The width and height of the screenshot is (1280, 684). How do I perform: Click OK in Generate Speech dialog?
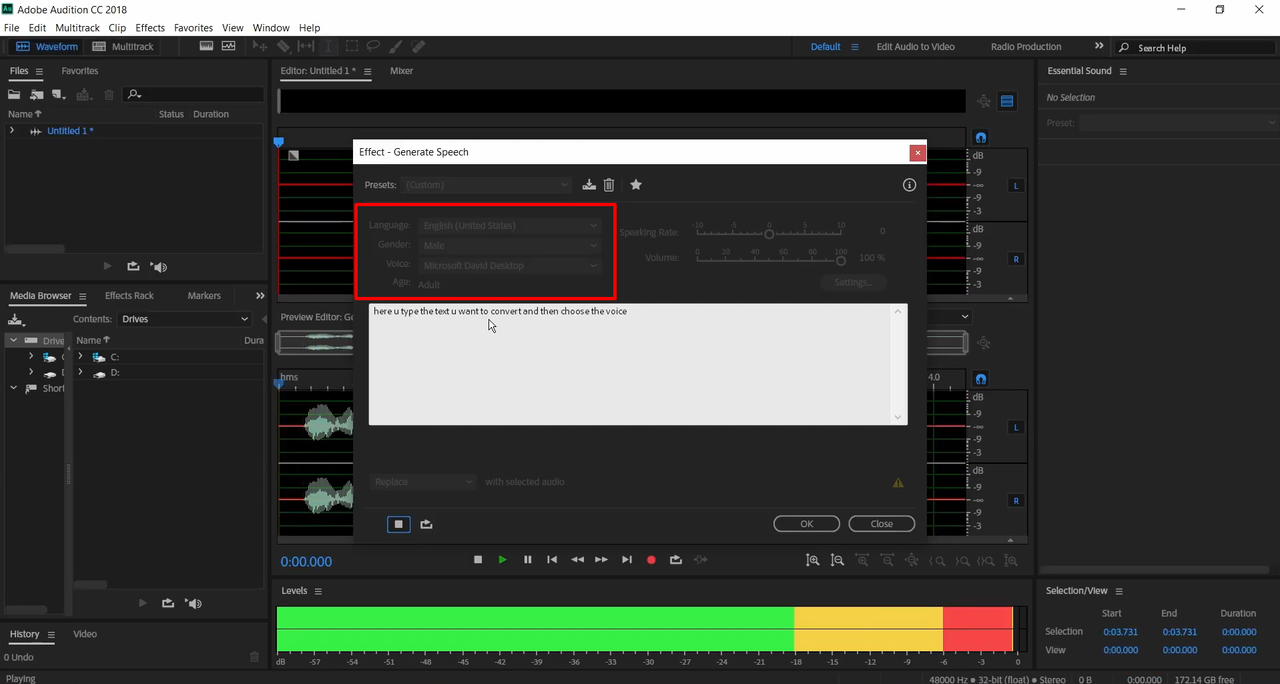click(807, 524)
